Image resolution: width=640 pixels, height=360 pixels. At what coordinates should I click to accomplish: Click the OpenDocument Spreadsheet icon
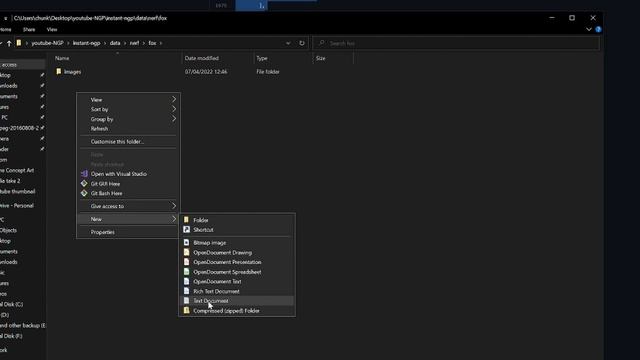187,272
